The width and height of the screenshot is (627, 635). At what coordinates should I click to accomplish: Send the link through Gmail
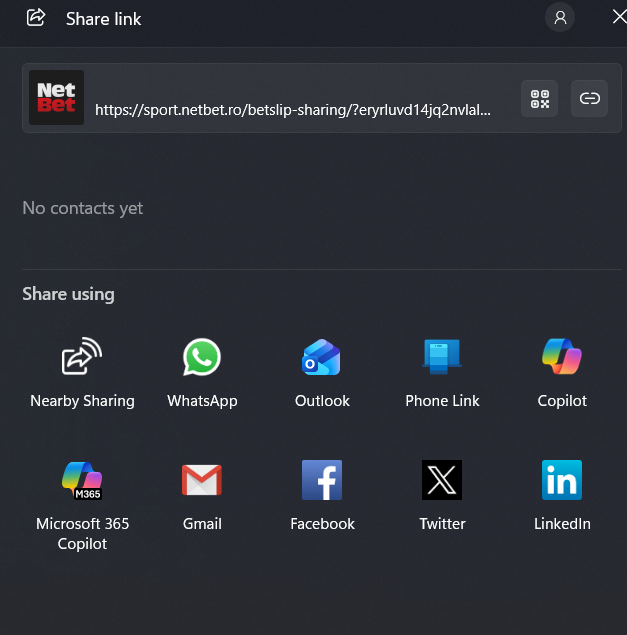[202, 496]
